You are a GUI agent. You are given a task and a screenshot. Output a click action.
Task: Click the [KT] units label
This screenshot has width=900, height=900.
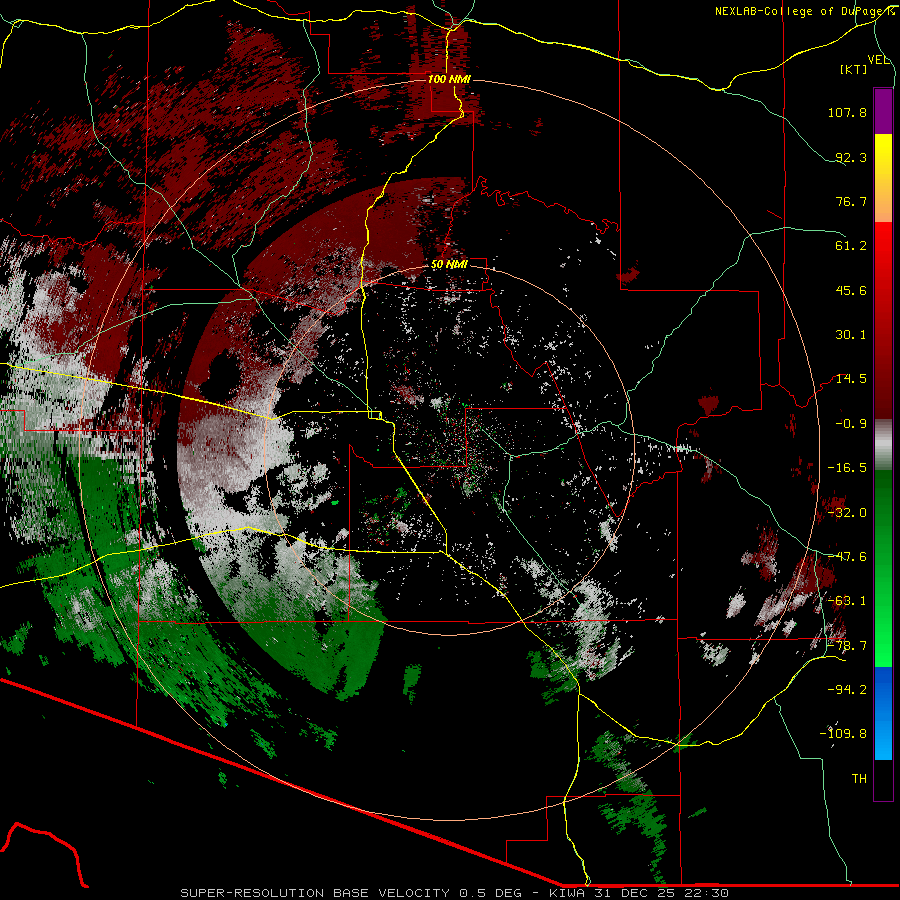[x=854, y=69]
